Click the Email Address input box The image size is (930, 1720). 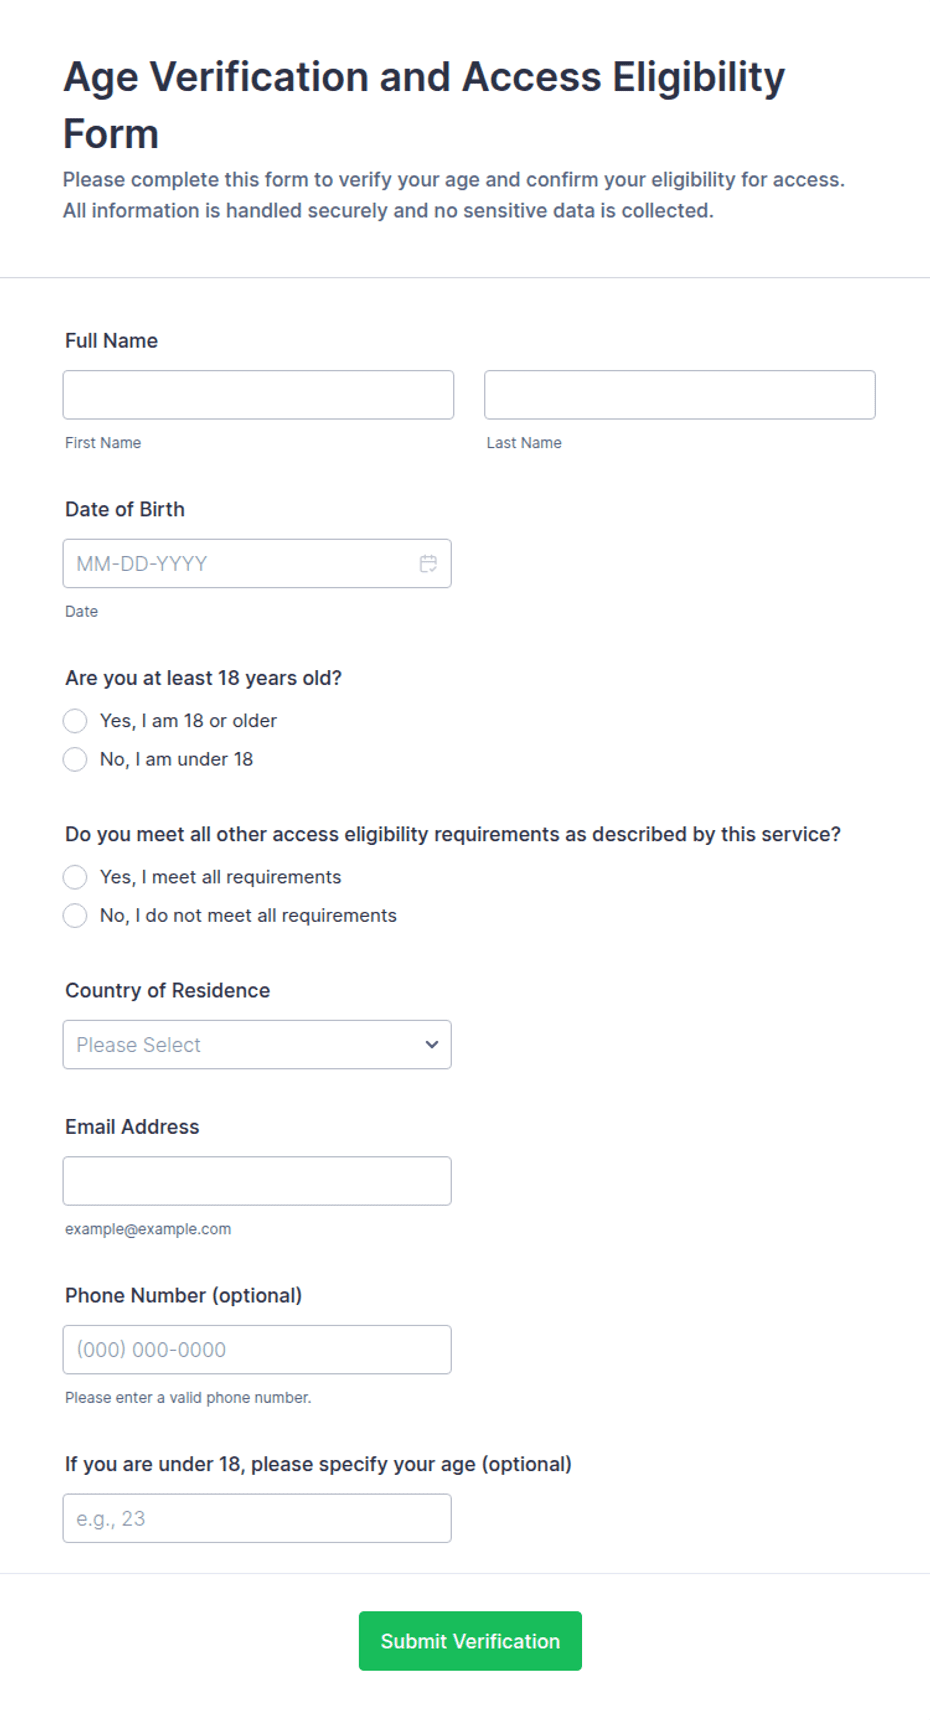[x=257, y=1180]
